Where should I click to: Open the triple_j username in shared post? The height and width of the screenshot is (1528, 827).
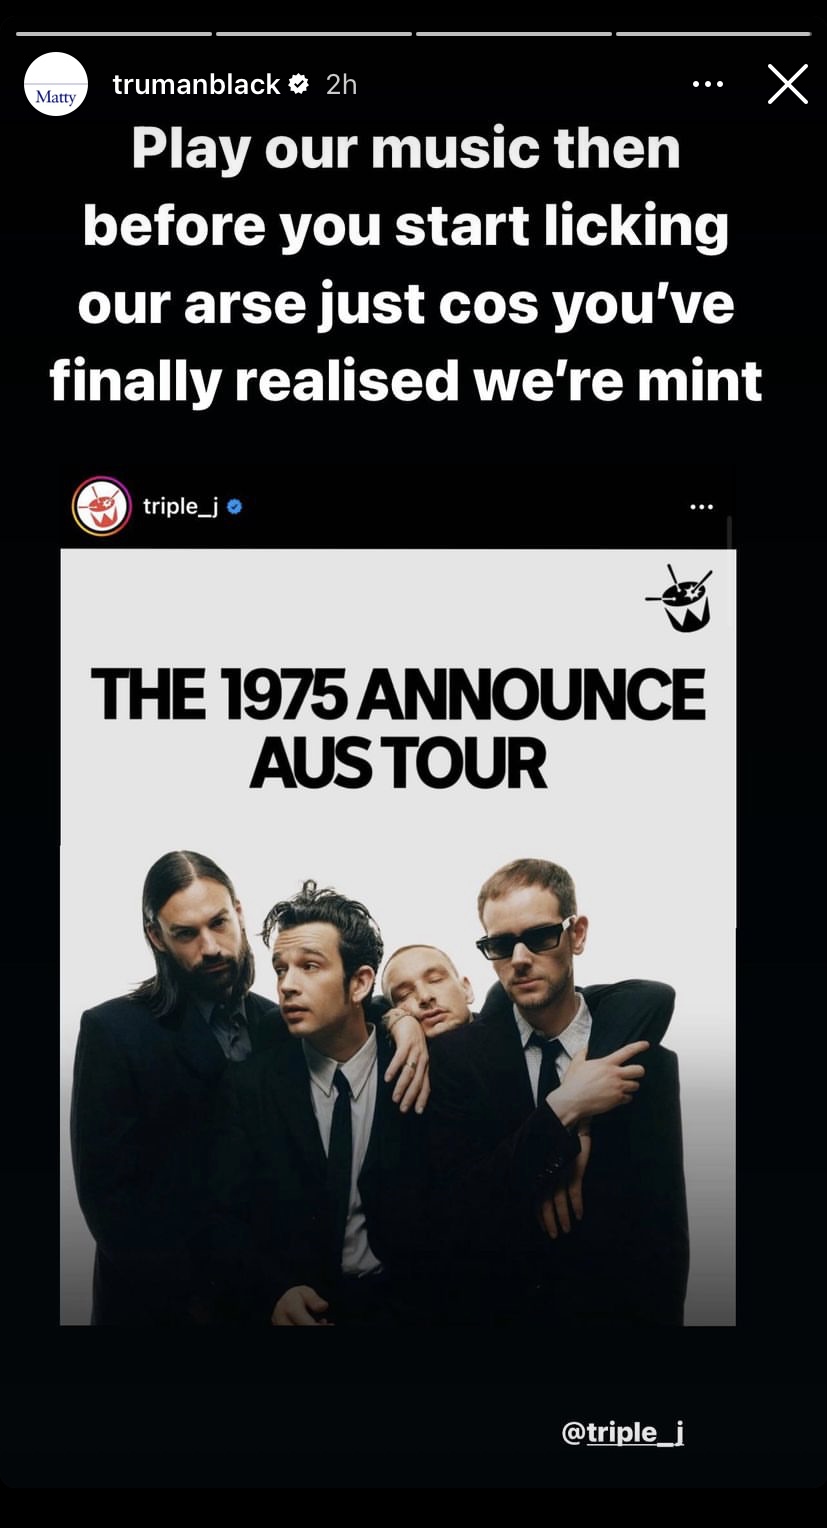[x=180, y=506]
